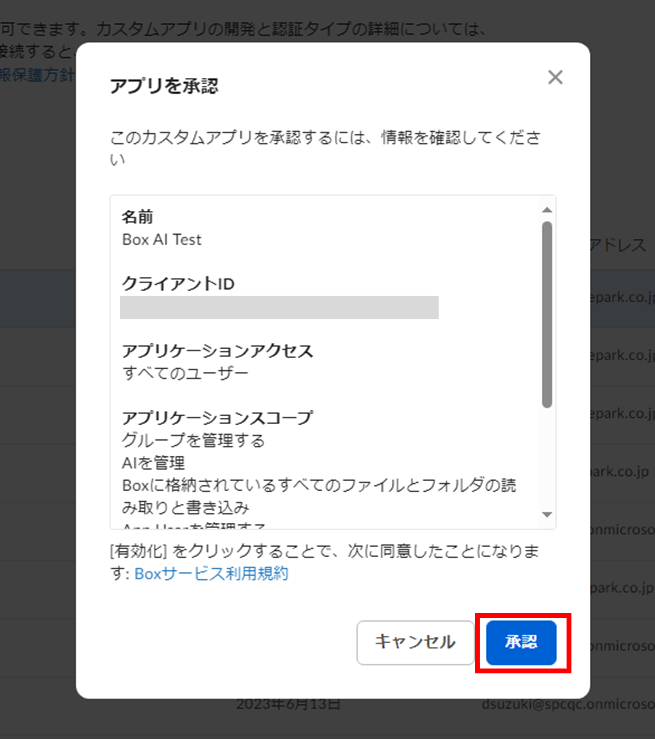Click the scroll down arrow in details list
This screenshot has height=739, width=655.
(x=546, y=514)
